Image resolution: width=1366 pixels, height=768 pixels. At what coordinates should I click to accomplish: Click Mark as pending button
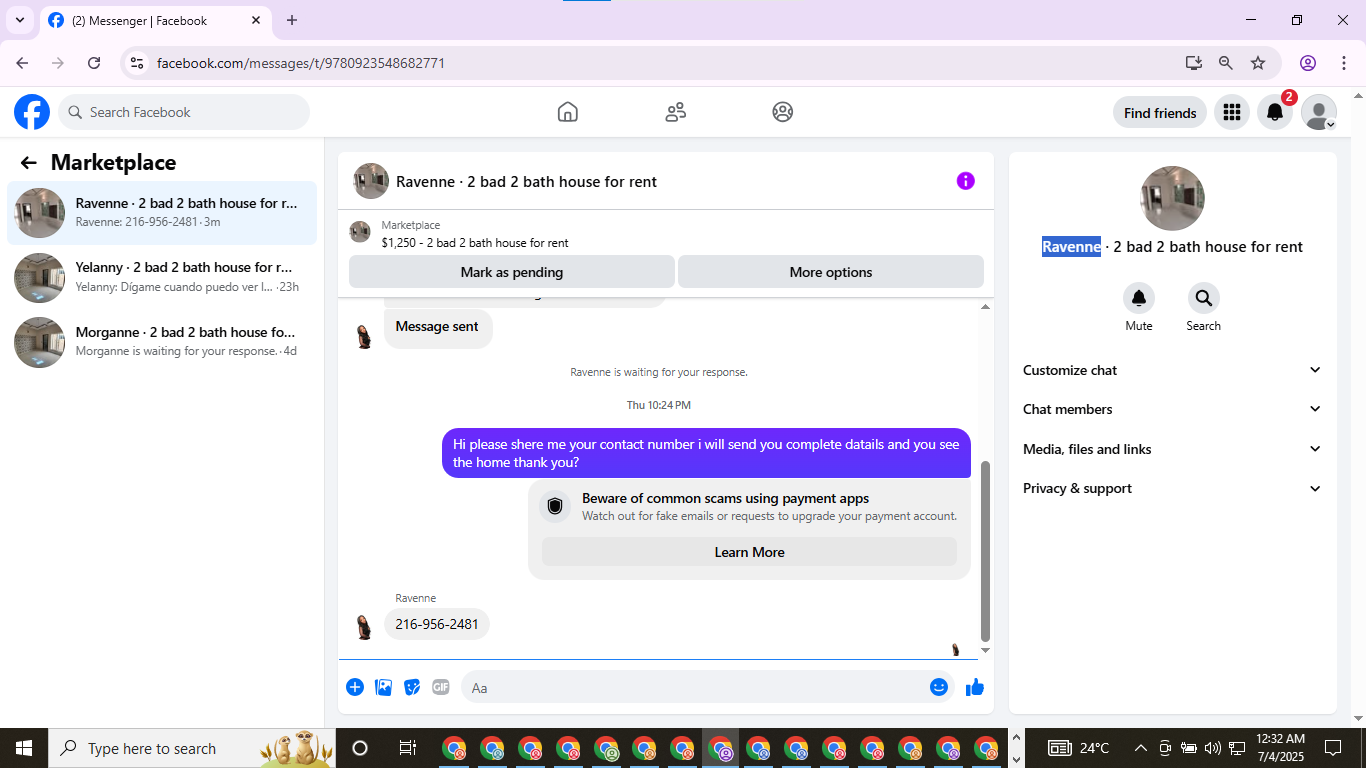coord(512,272)
